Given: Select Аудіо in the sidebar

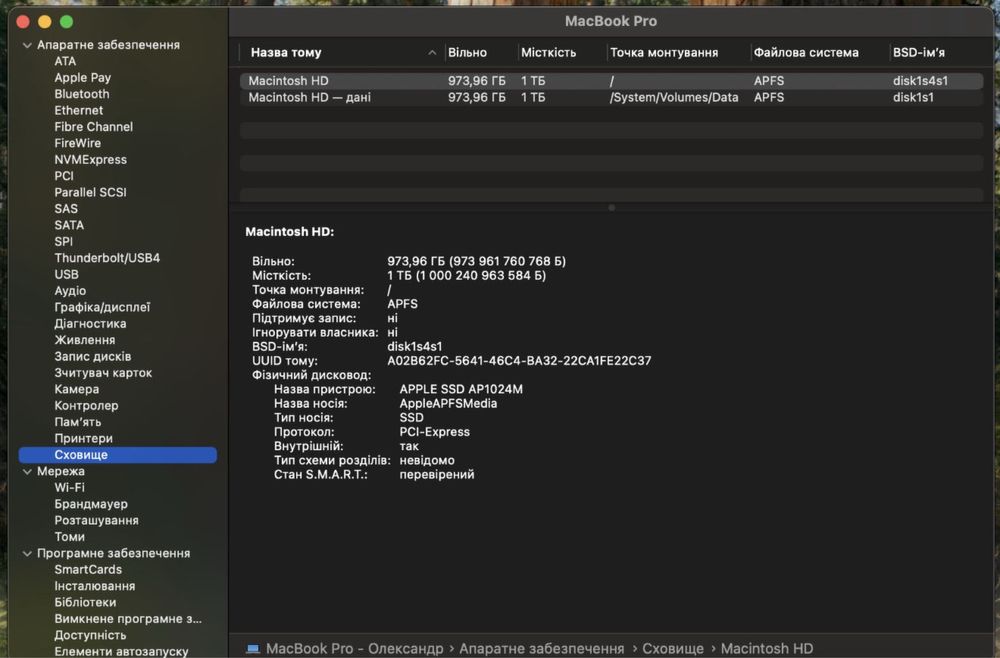Looking at the screenshot, I should [70, 291].
